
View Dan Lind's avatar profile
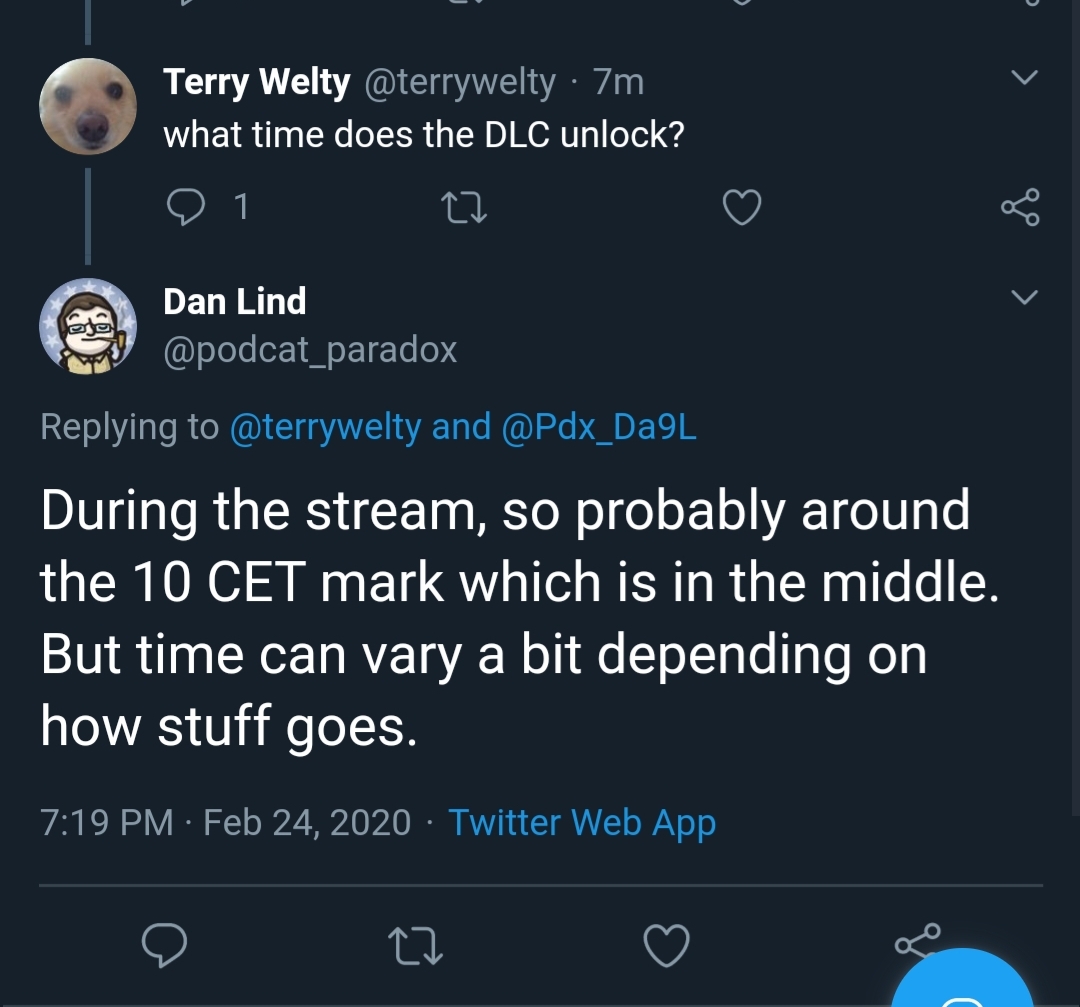point(87,326)
